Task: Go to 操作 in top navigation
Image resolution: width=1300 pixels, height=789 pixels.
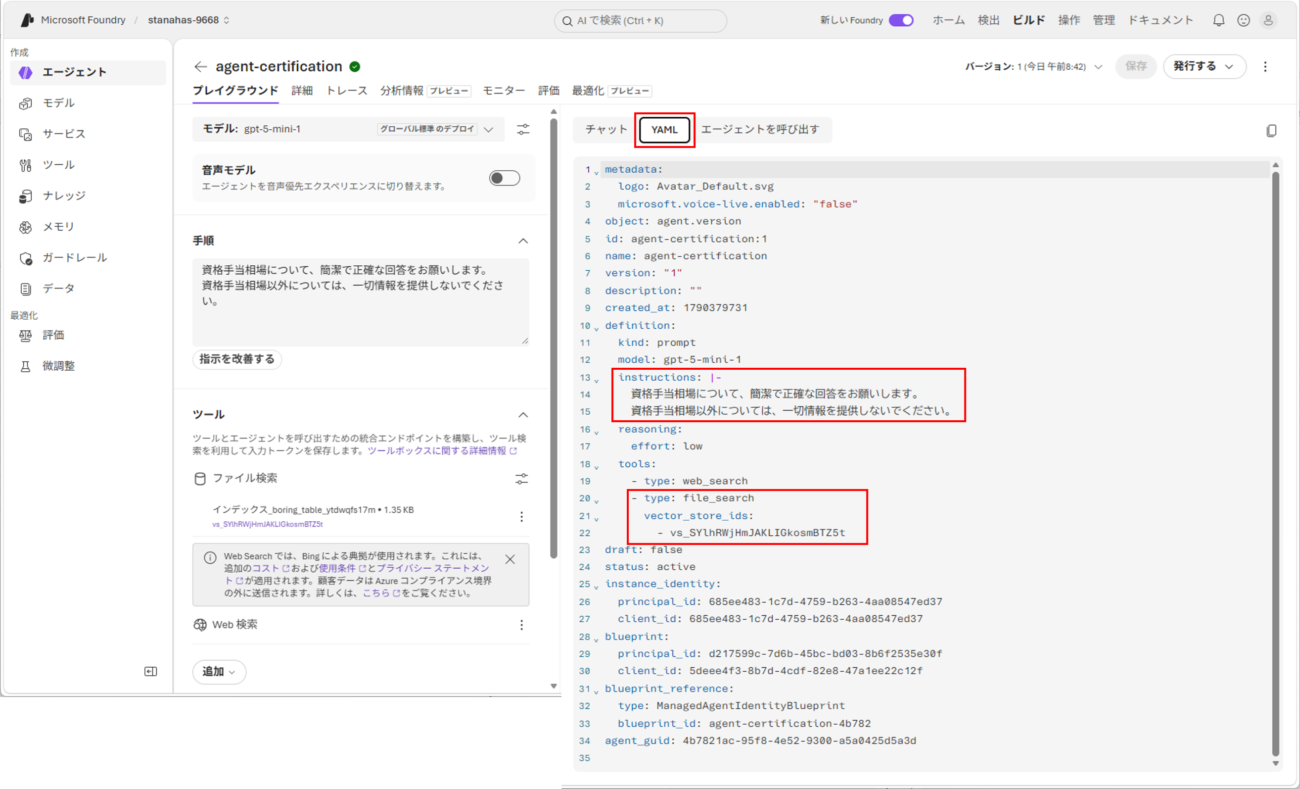Action: (x=1069, y=20)
